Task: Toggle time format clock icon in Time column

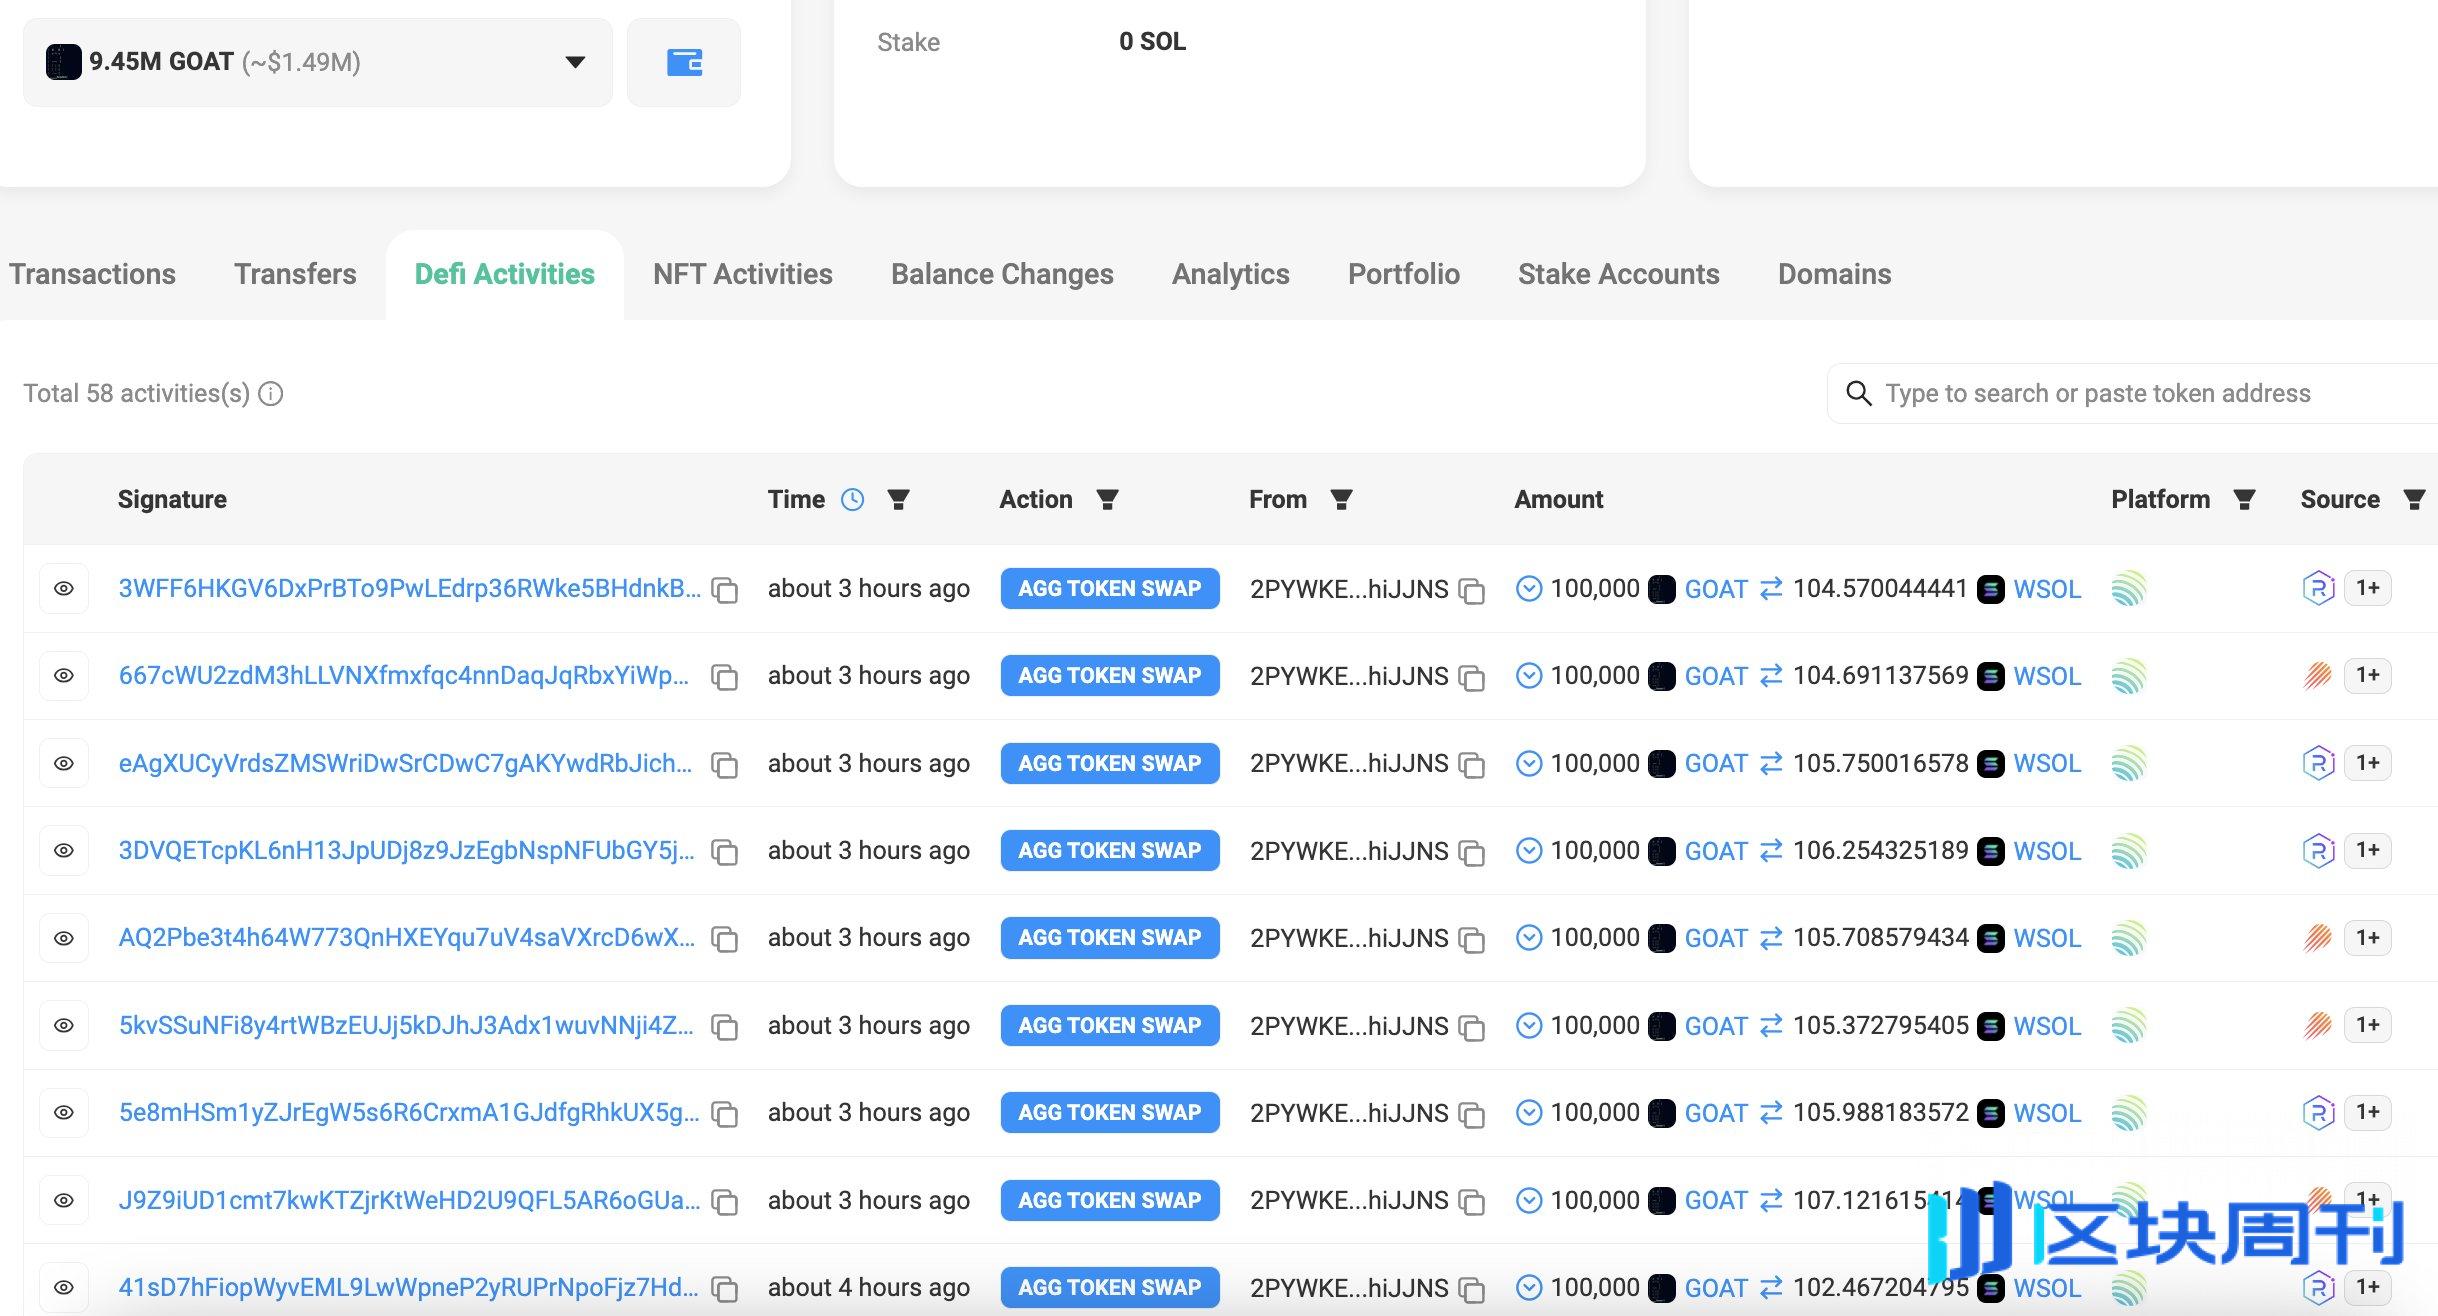Action: 852,499
